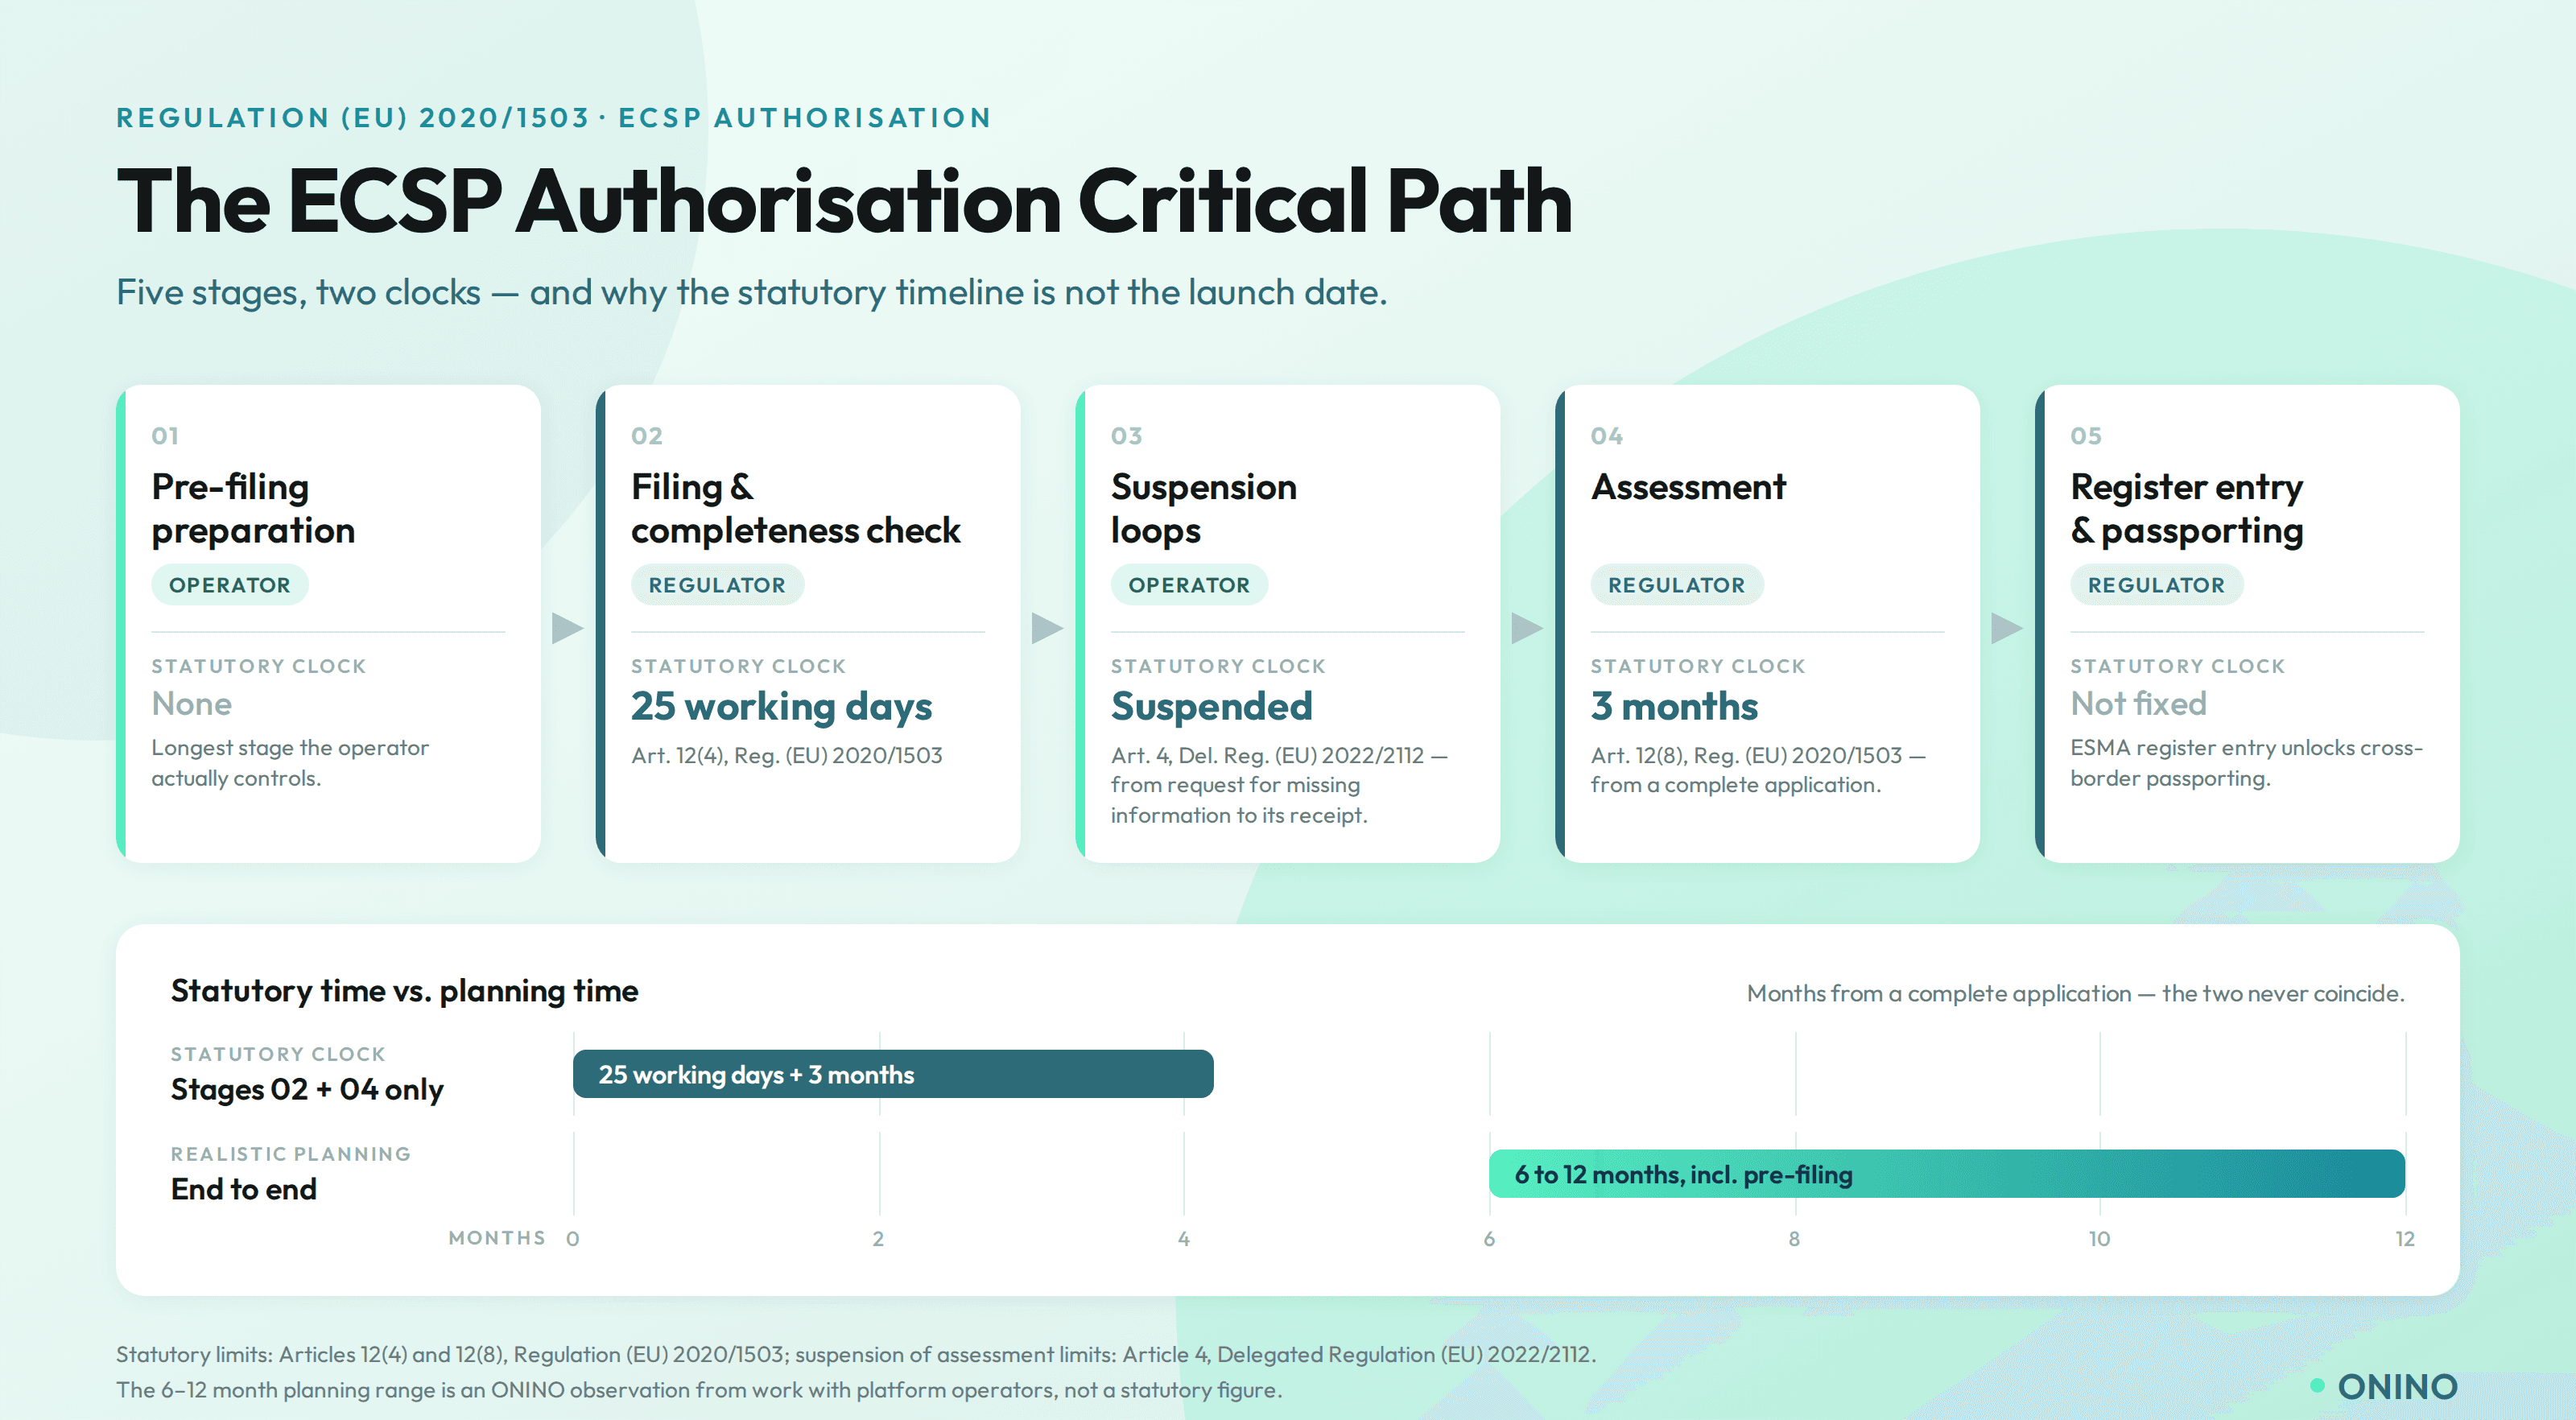The image size is (2576, 1420).
Task: Click the REGULATOR badge on Register entry card
Action: point(2157,585)
